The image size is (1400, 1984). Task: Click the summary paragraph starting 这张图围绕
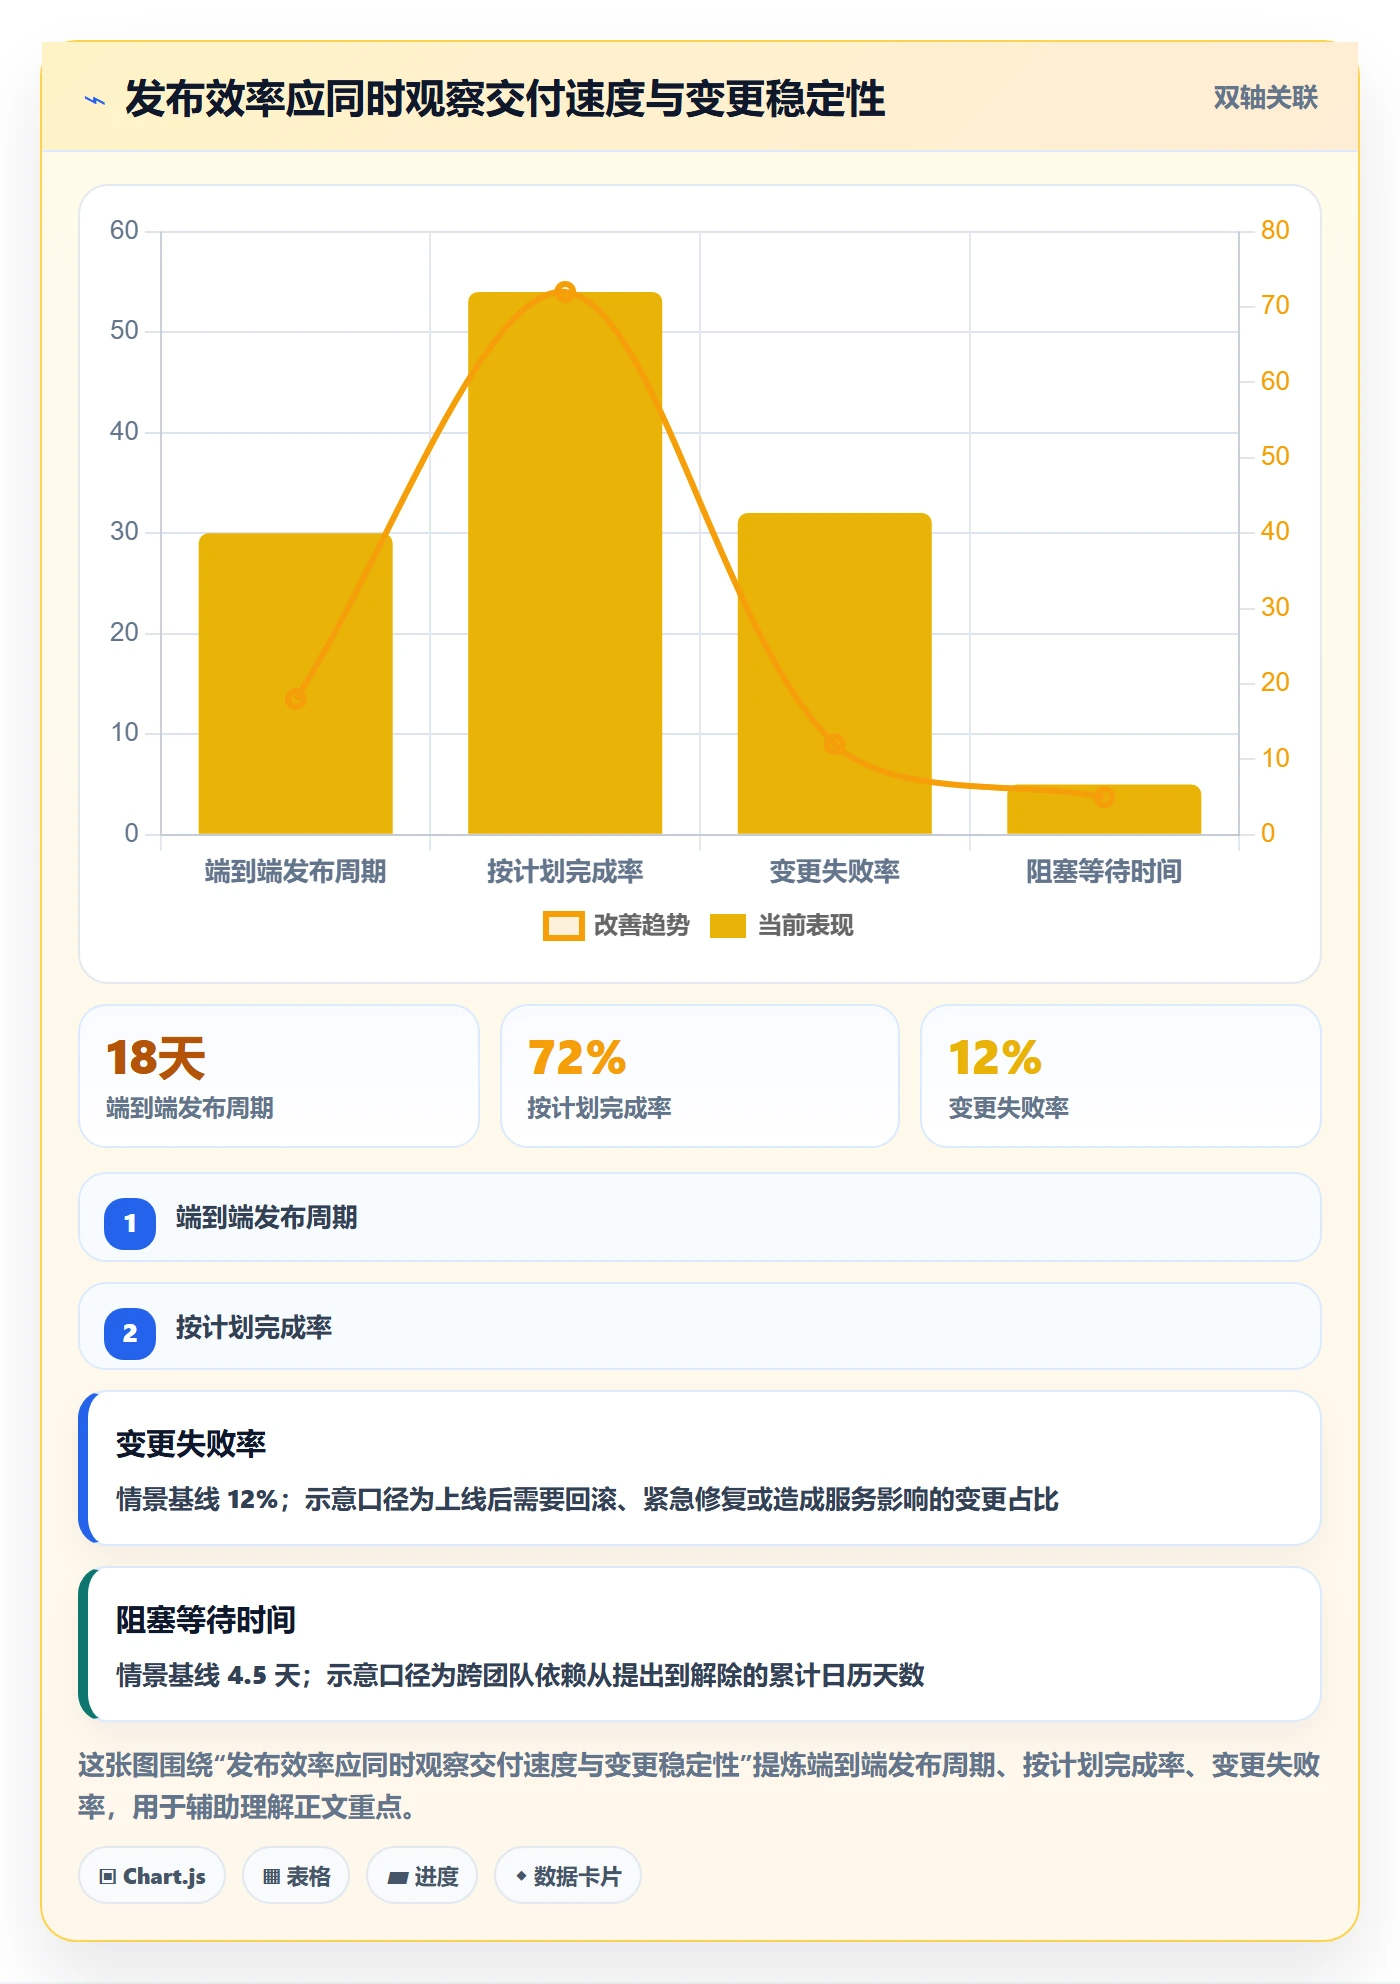click(699, 1786)
